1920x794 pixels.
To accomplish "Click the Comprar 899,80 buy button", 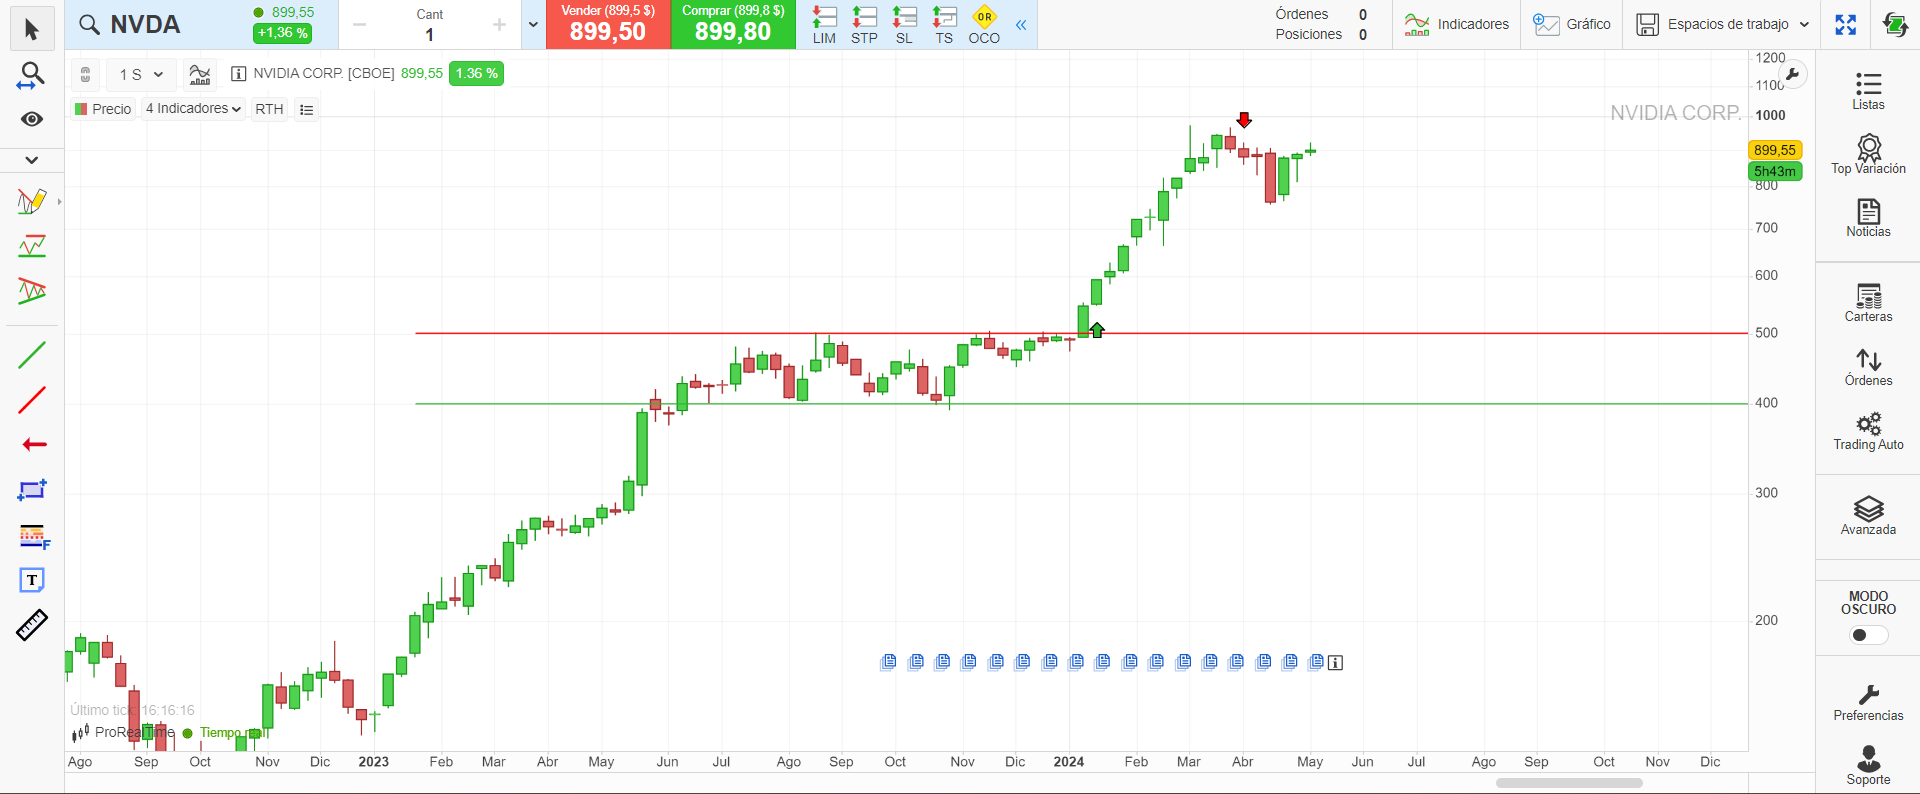I will click(733, 25).
